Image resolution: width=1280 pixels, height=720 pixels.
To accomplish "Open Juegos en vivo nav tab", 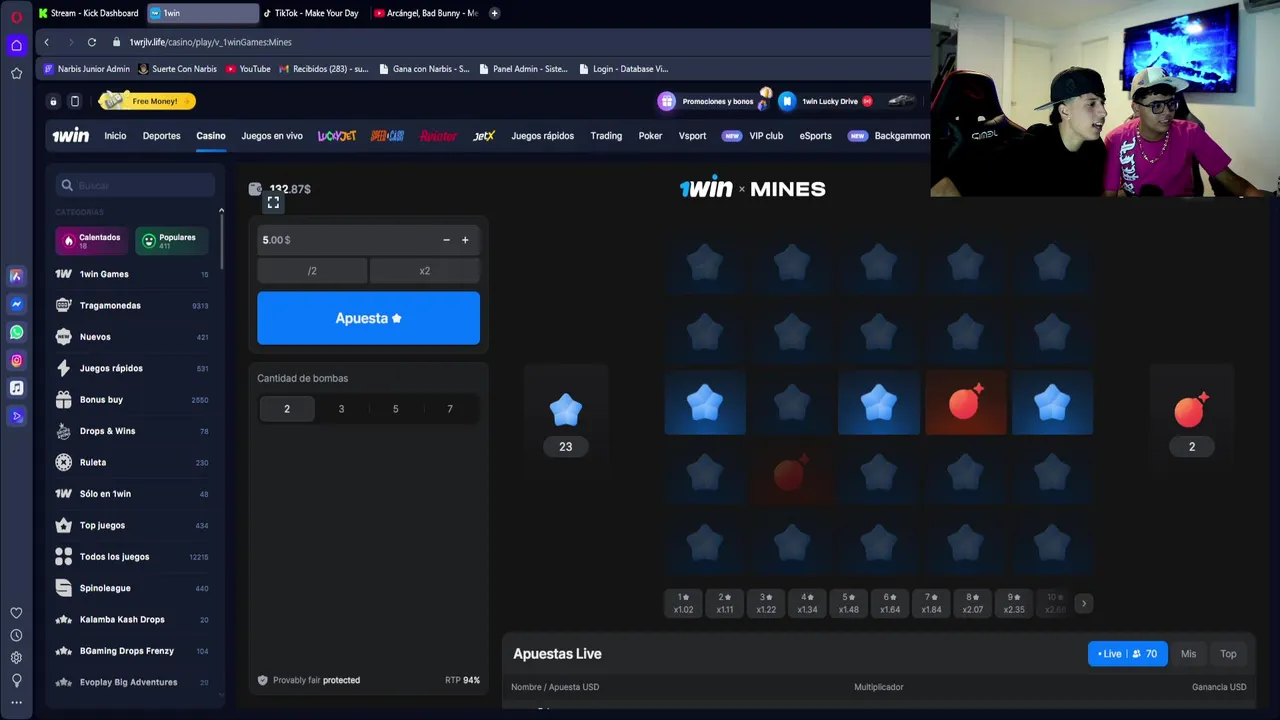I will (272, 136).
